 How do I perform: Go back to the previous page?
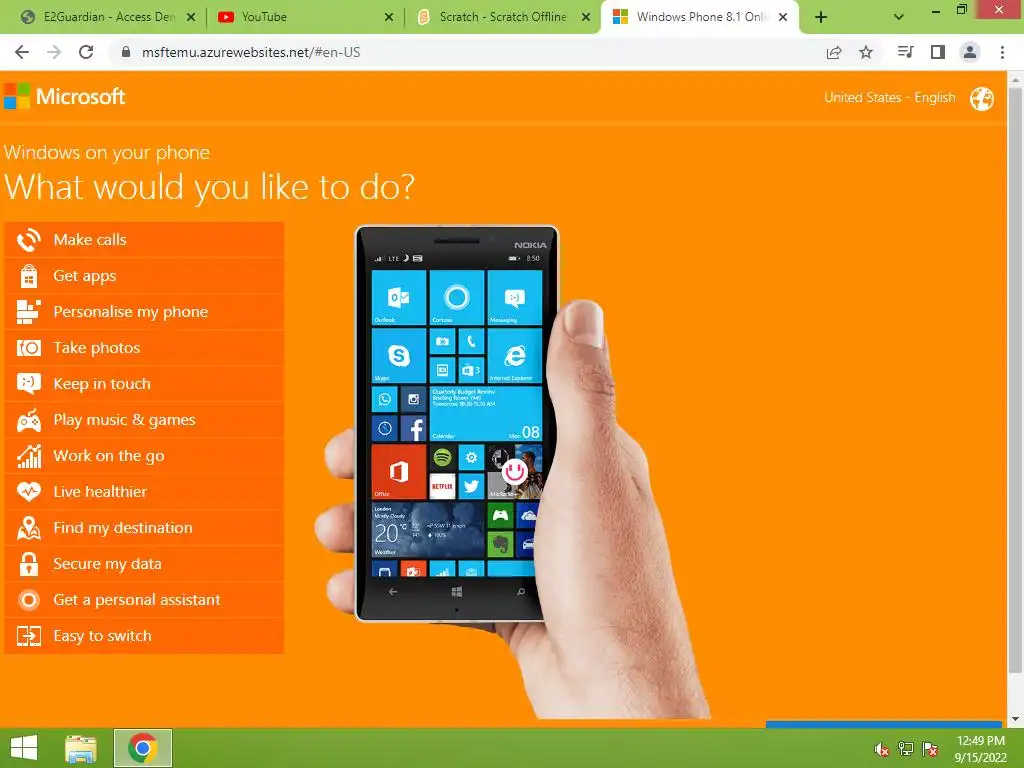22,52
